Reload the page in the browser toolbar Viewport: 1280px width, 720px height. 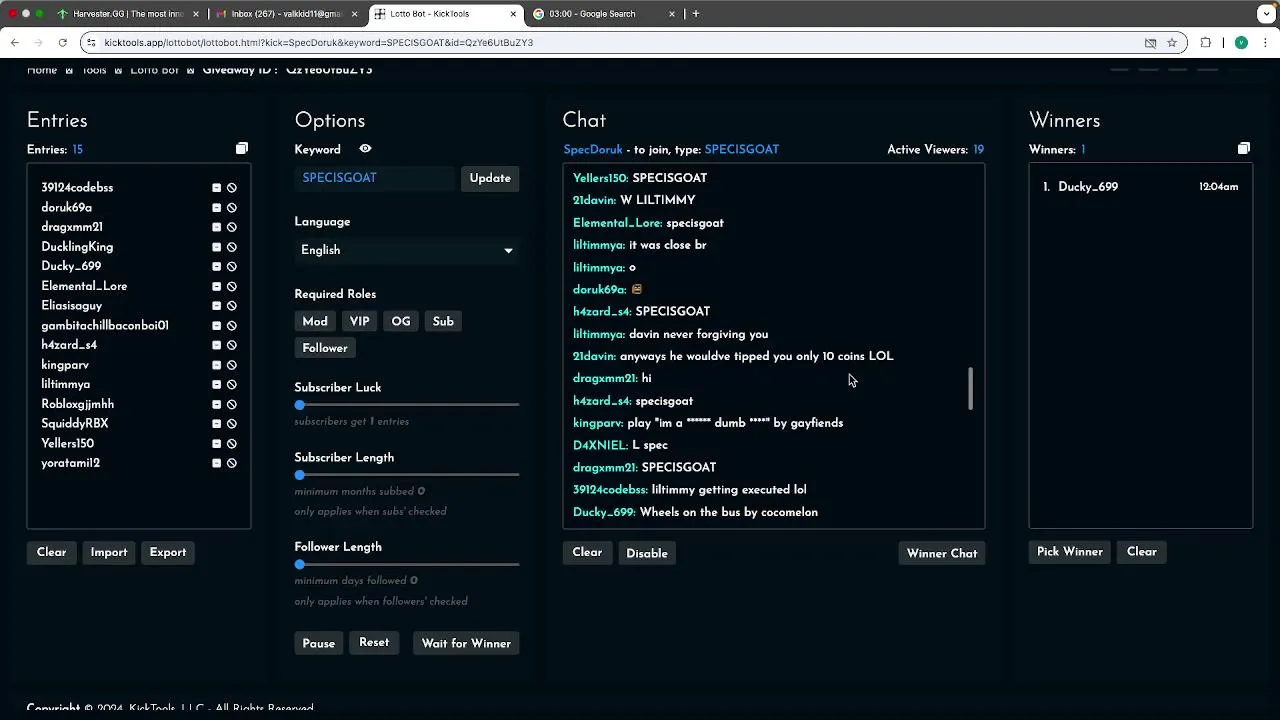click(x=62, y=43)
